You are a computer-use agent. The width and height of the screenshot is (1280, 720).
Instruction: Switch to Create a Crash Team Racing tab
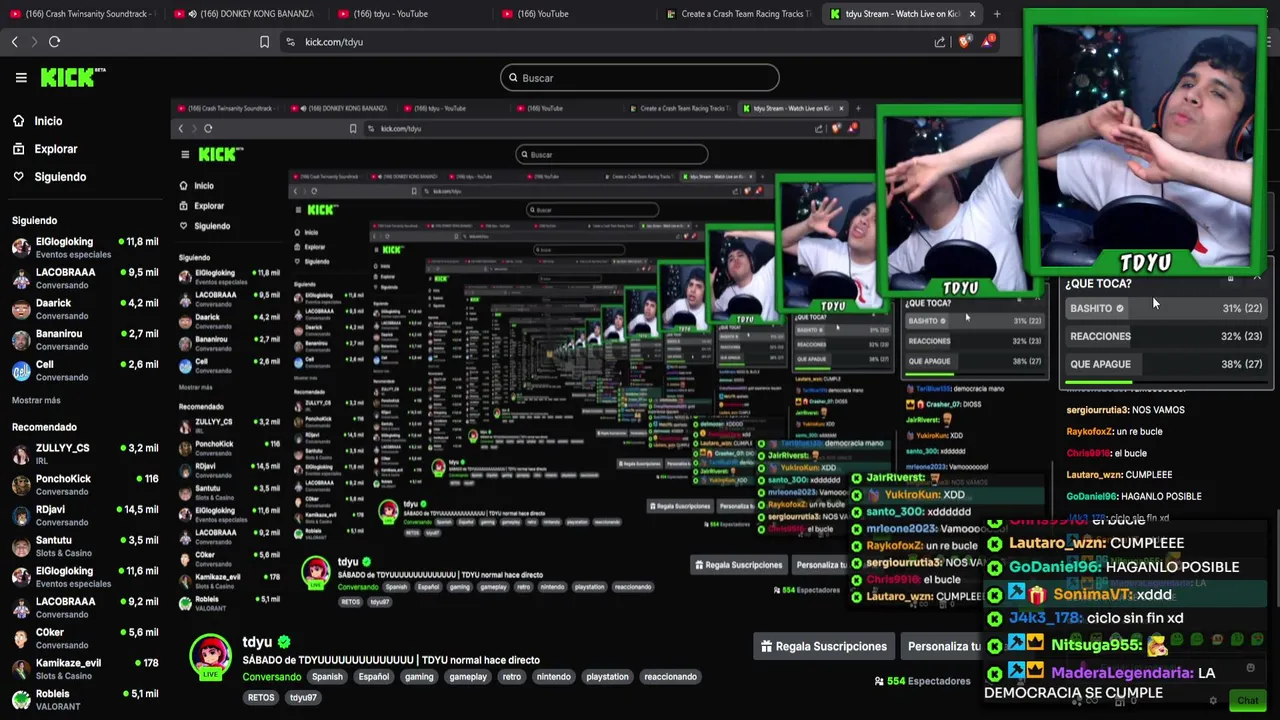(738, 14)
